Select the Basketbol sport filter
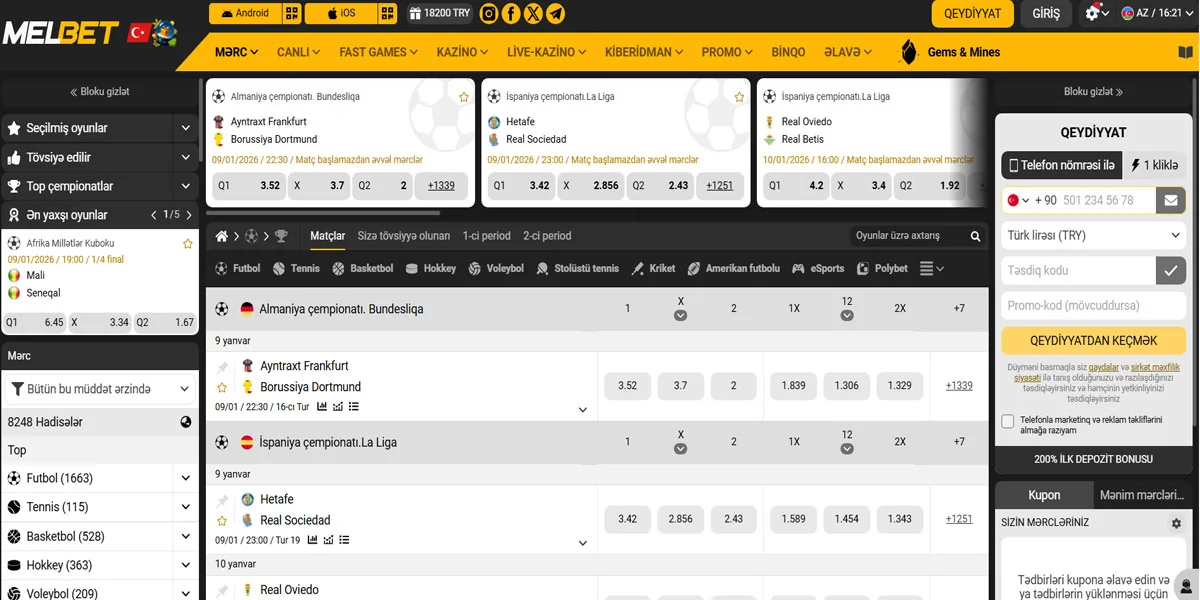This screenshot has width=1200, height=600. 363,268
